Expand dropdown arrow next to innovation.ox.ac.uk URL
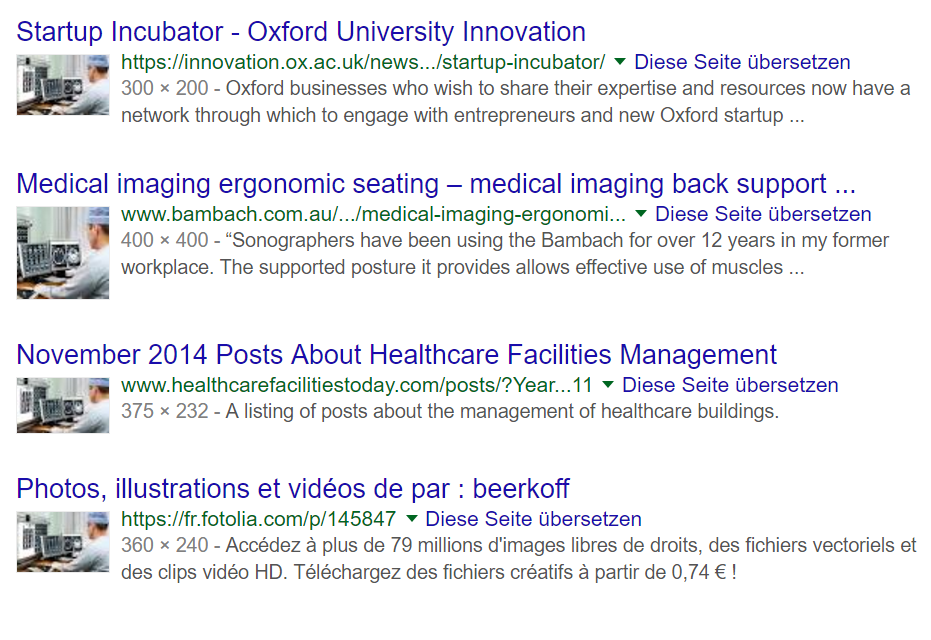 point(620,61)
